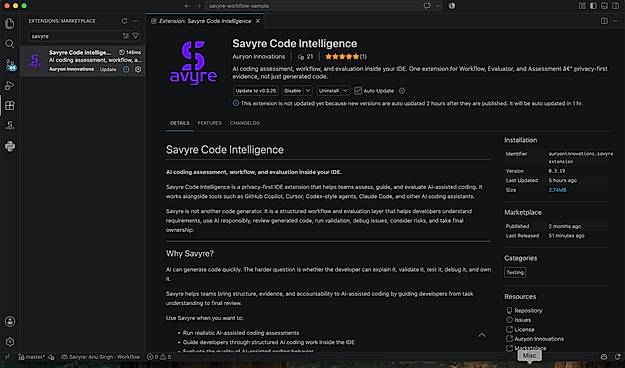
Task: Expand the Uninstall button dropdown arrow
Action: tap(346, 91)
